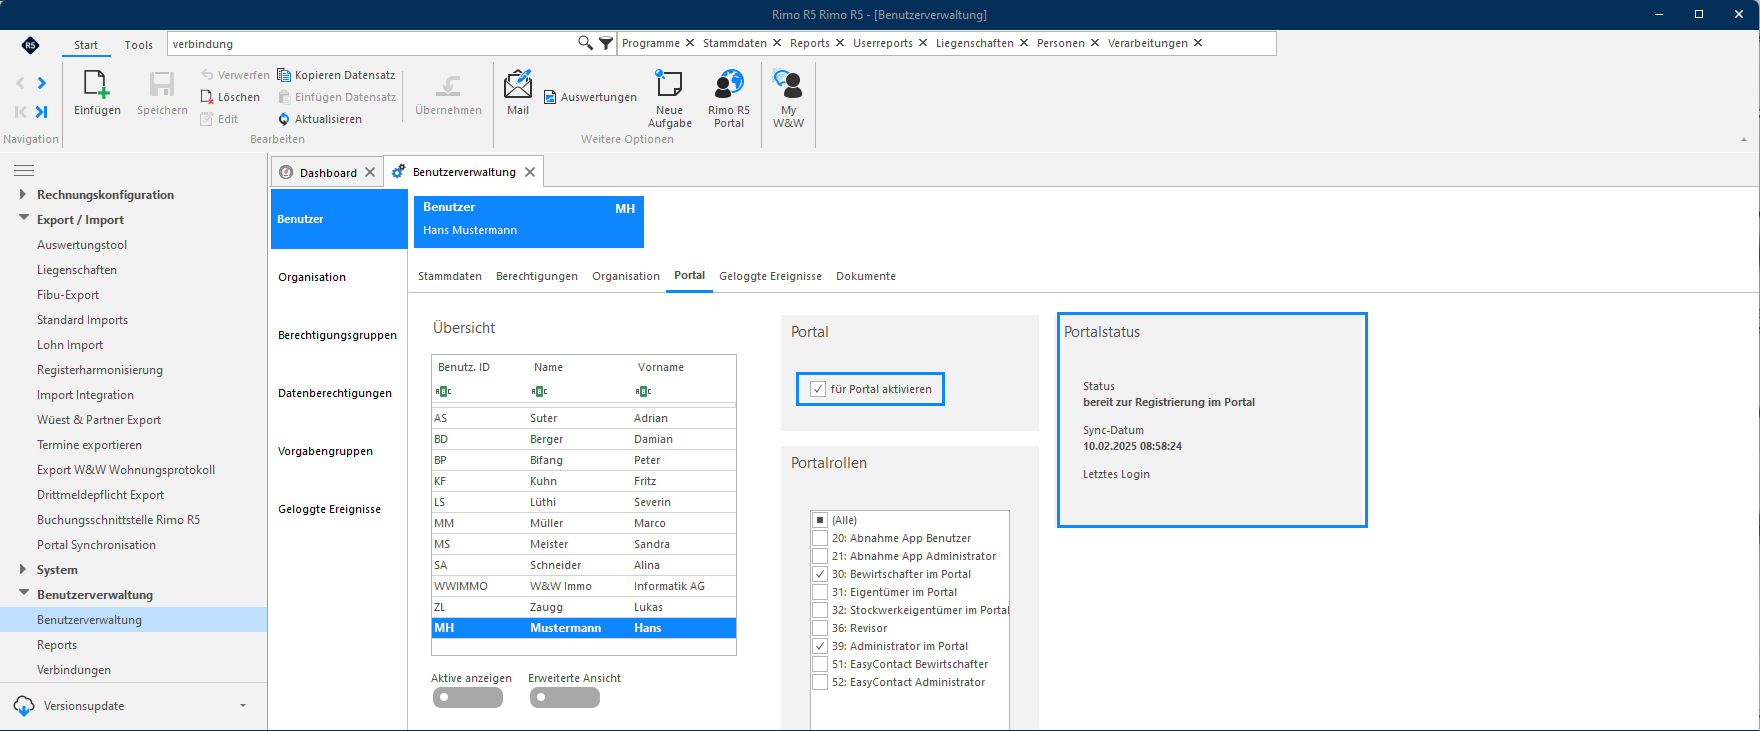1760x731 pixels.
Task: Open the Geloggte Ereignisse tab
Action: click(770, 276)
